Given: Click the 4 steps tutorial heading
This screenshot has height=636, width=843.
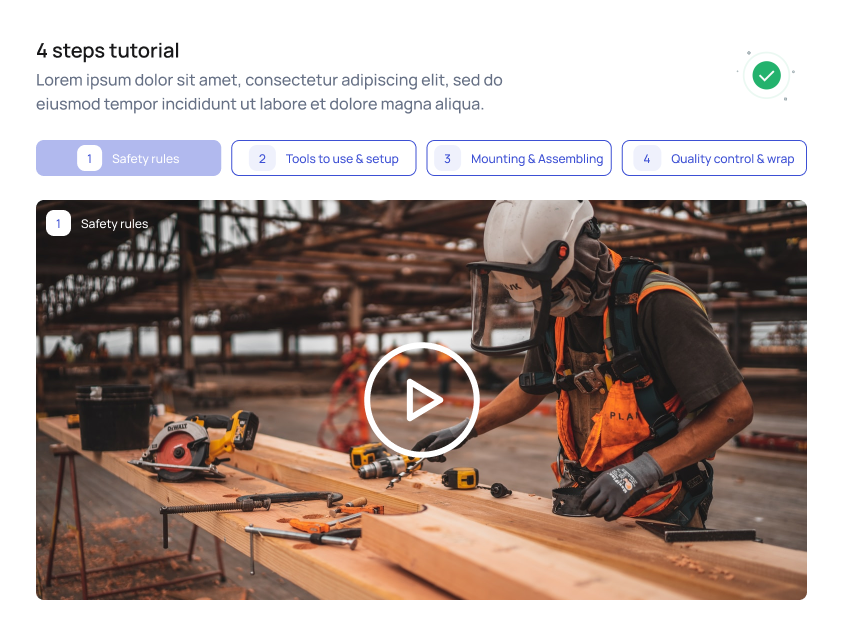Looking at the screenshot, I should click(x=108, y=51).
